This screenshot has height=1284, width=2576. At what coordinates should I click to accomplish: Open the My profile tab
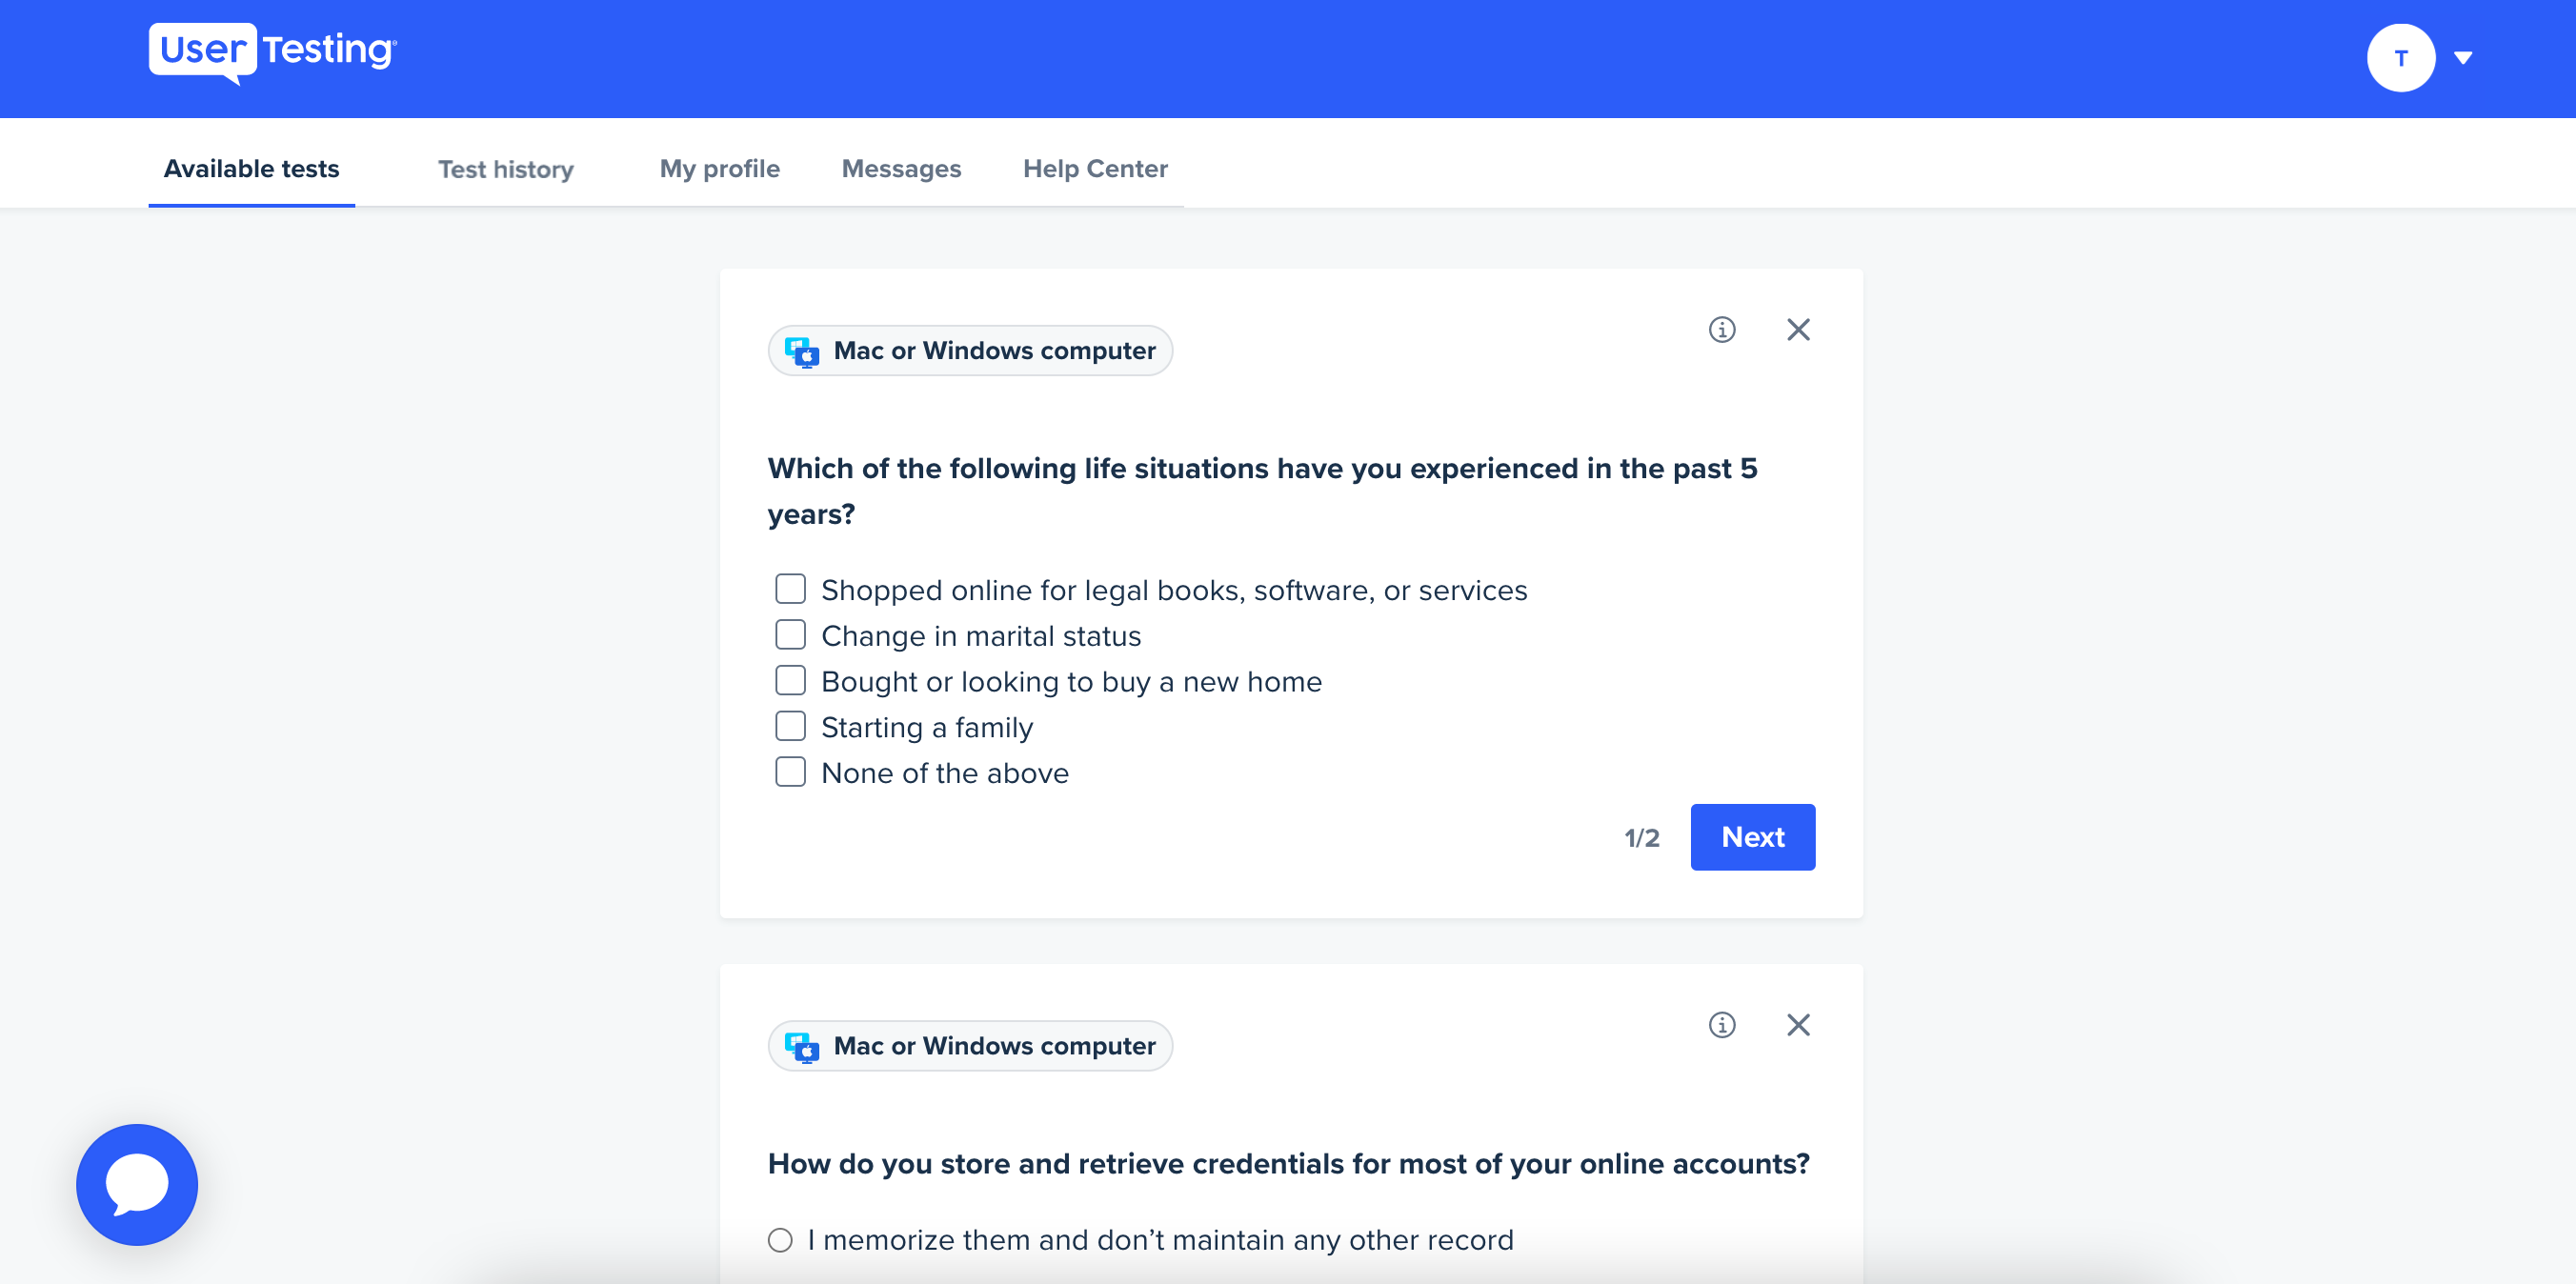(x=719, y=168)
